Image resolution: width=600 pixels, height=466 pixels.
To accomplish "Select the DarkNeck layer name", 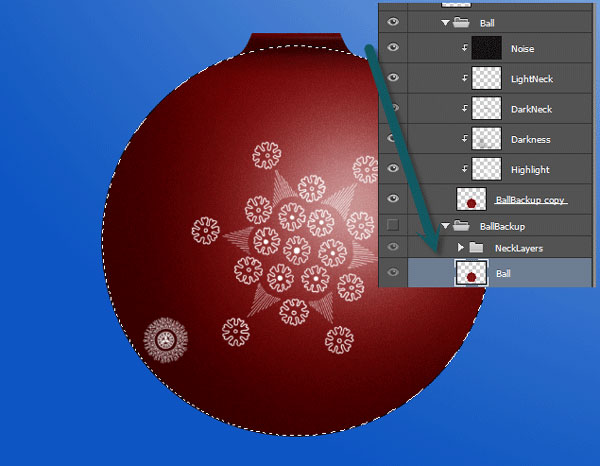I will coord(532,109).
